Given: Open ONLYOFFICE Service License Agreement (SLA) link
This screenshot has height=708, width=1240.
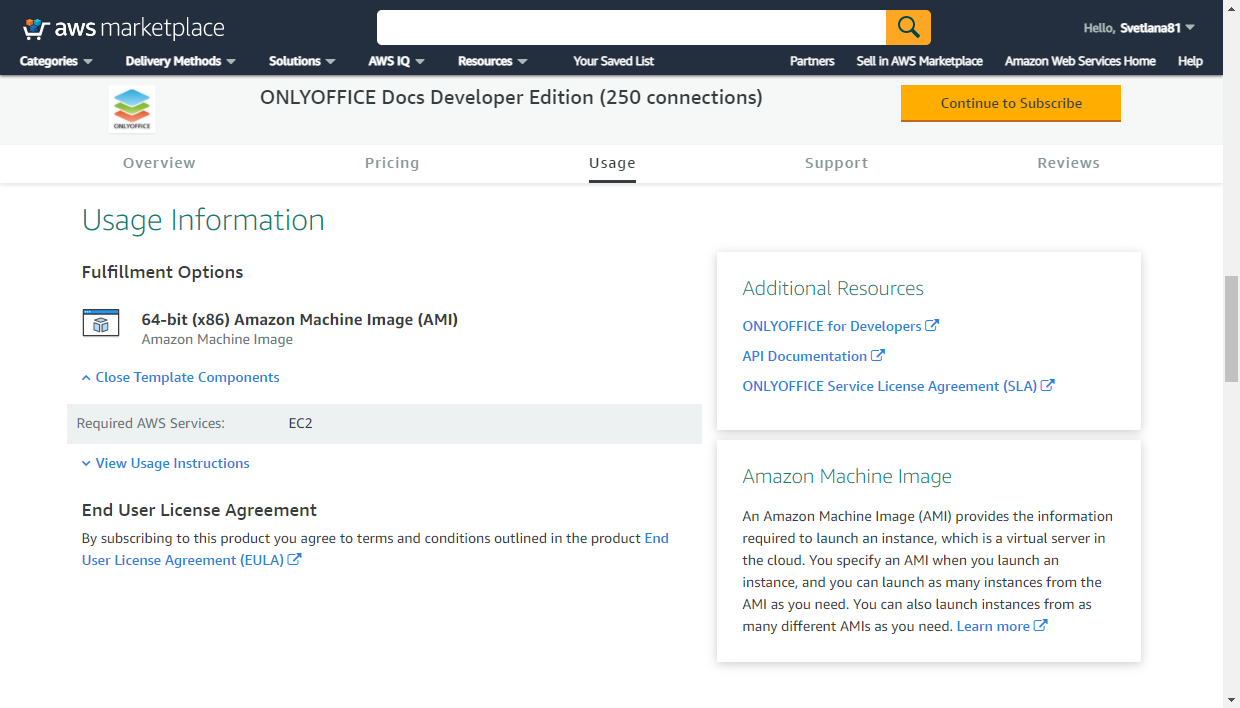Looking at the screenshot, I should coord(897,386).
